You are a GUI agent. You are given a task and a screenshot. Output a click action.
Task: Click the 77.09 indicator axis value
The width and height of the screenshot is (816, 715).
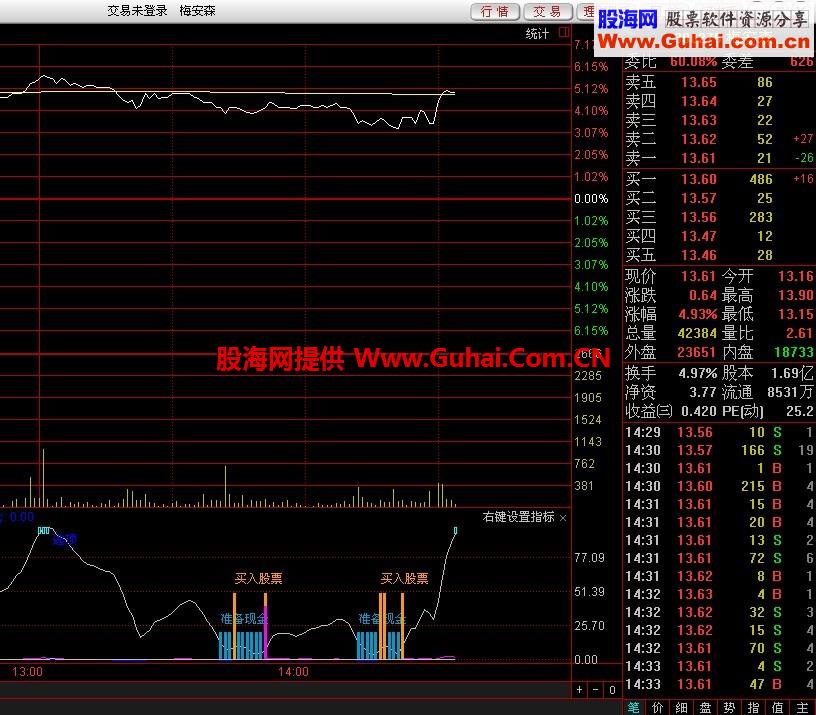tap(590, 558)
